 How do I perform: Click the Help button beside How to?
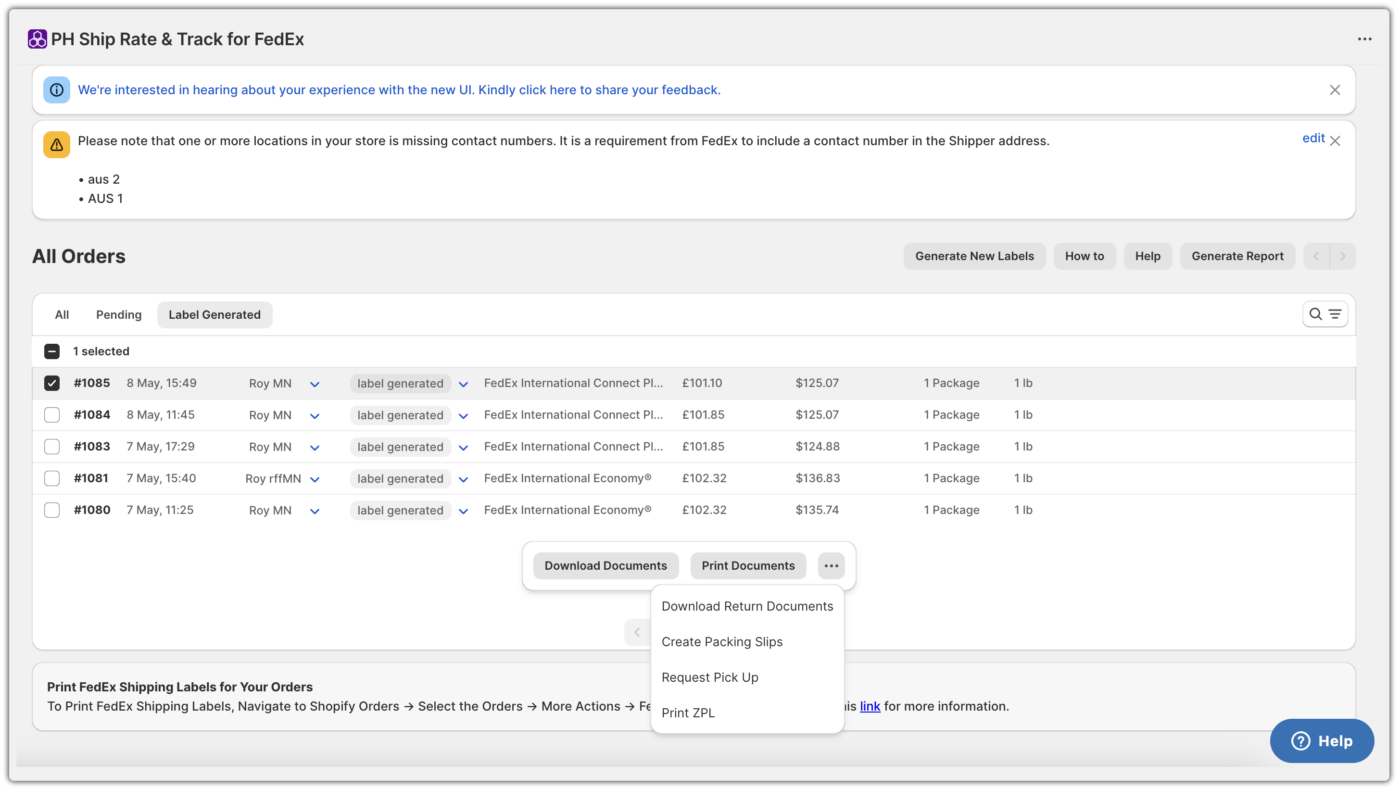pyautogui.click(x=1147, y=256)
